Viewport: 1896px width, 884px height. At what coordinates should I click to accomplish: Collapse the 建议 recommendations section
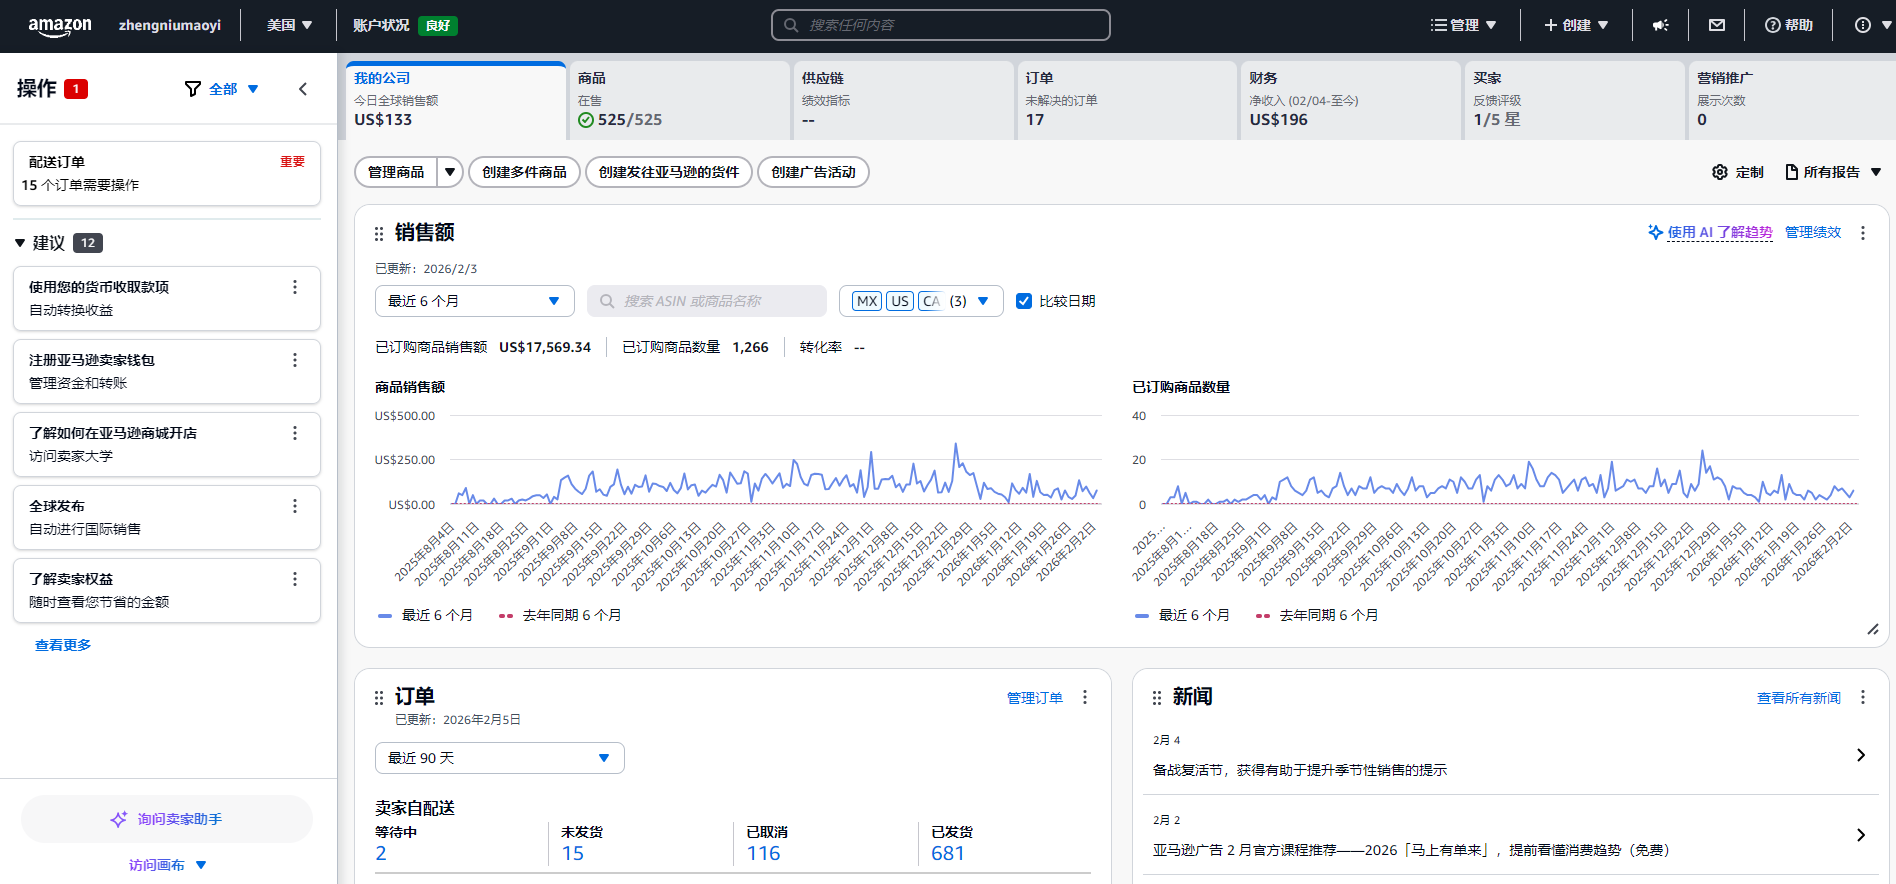click(20, 243)
